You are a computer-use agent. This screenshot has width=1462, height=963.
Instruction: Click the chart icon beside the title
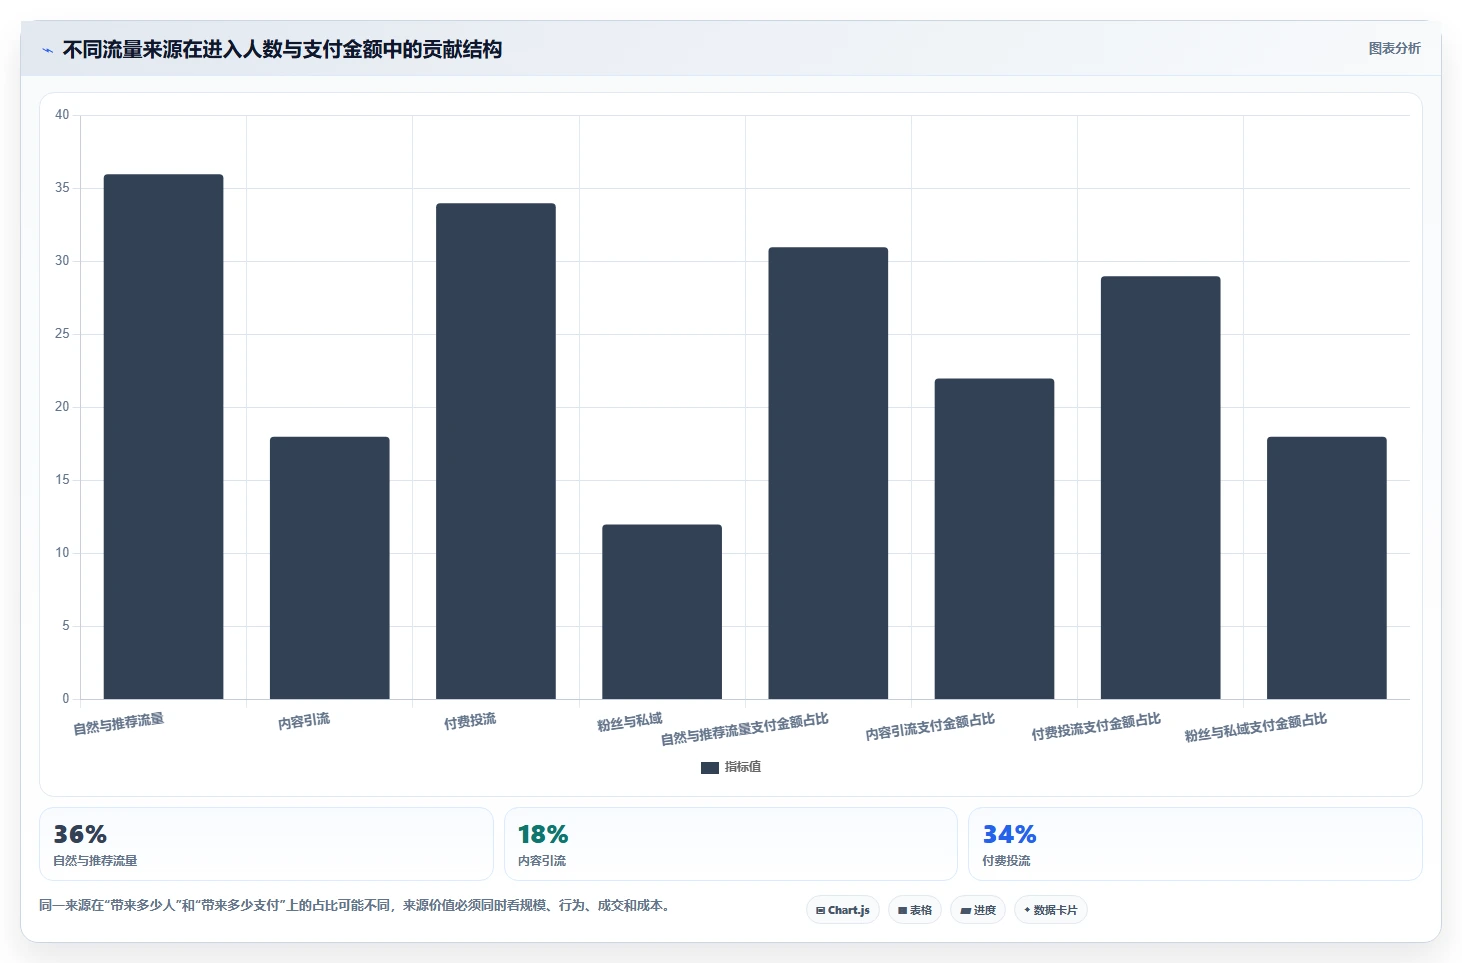pos(47,50)
